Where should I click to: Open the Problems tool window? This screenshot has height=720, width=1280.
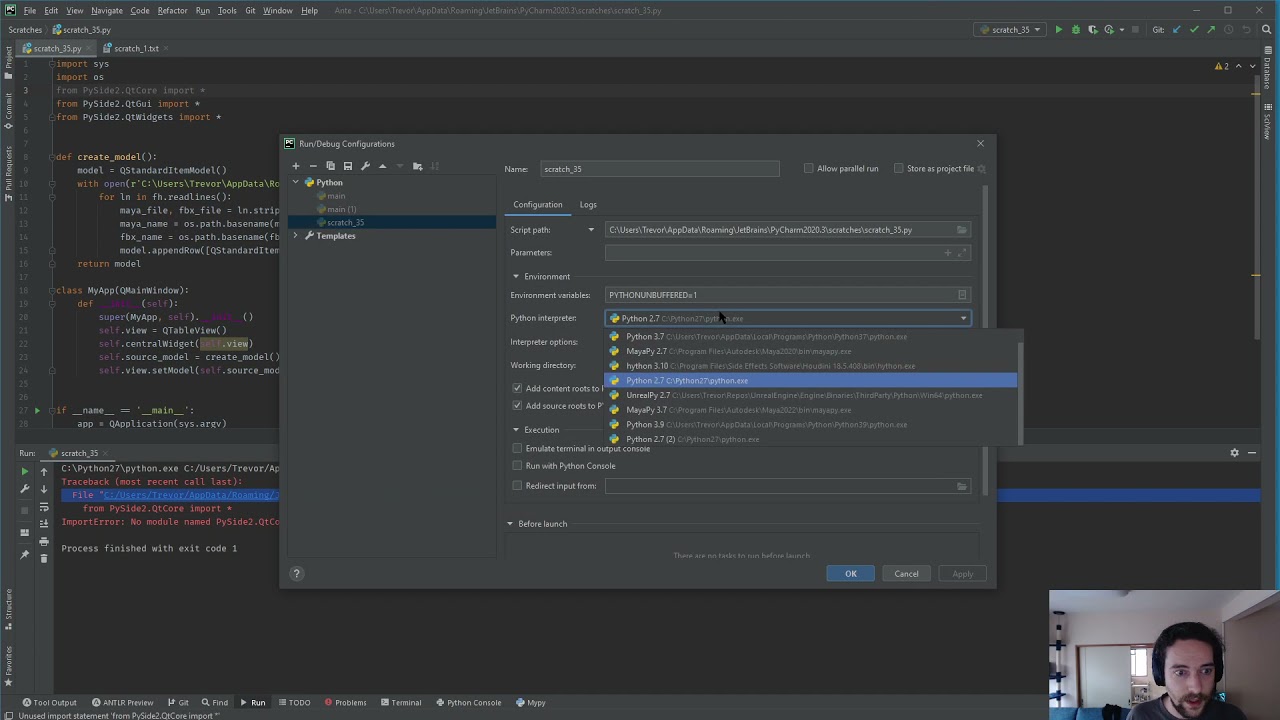(x=344, y=703)
